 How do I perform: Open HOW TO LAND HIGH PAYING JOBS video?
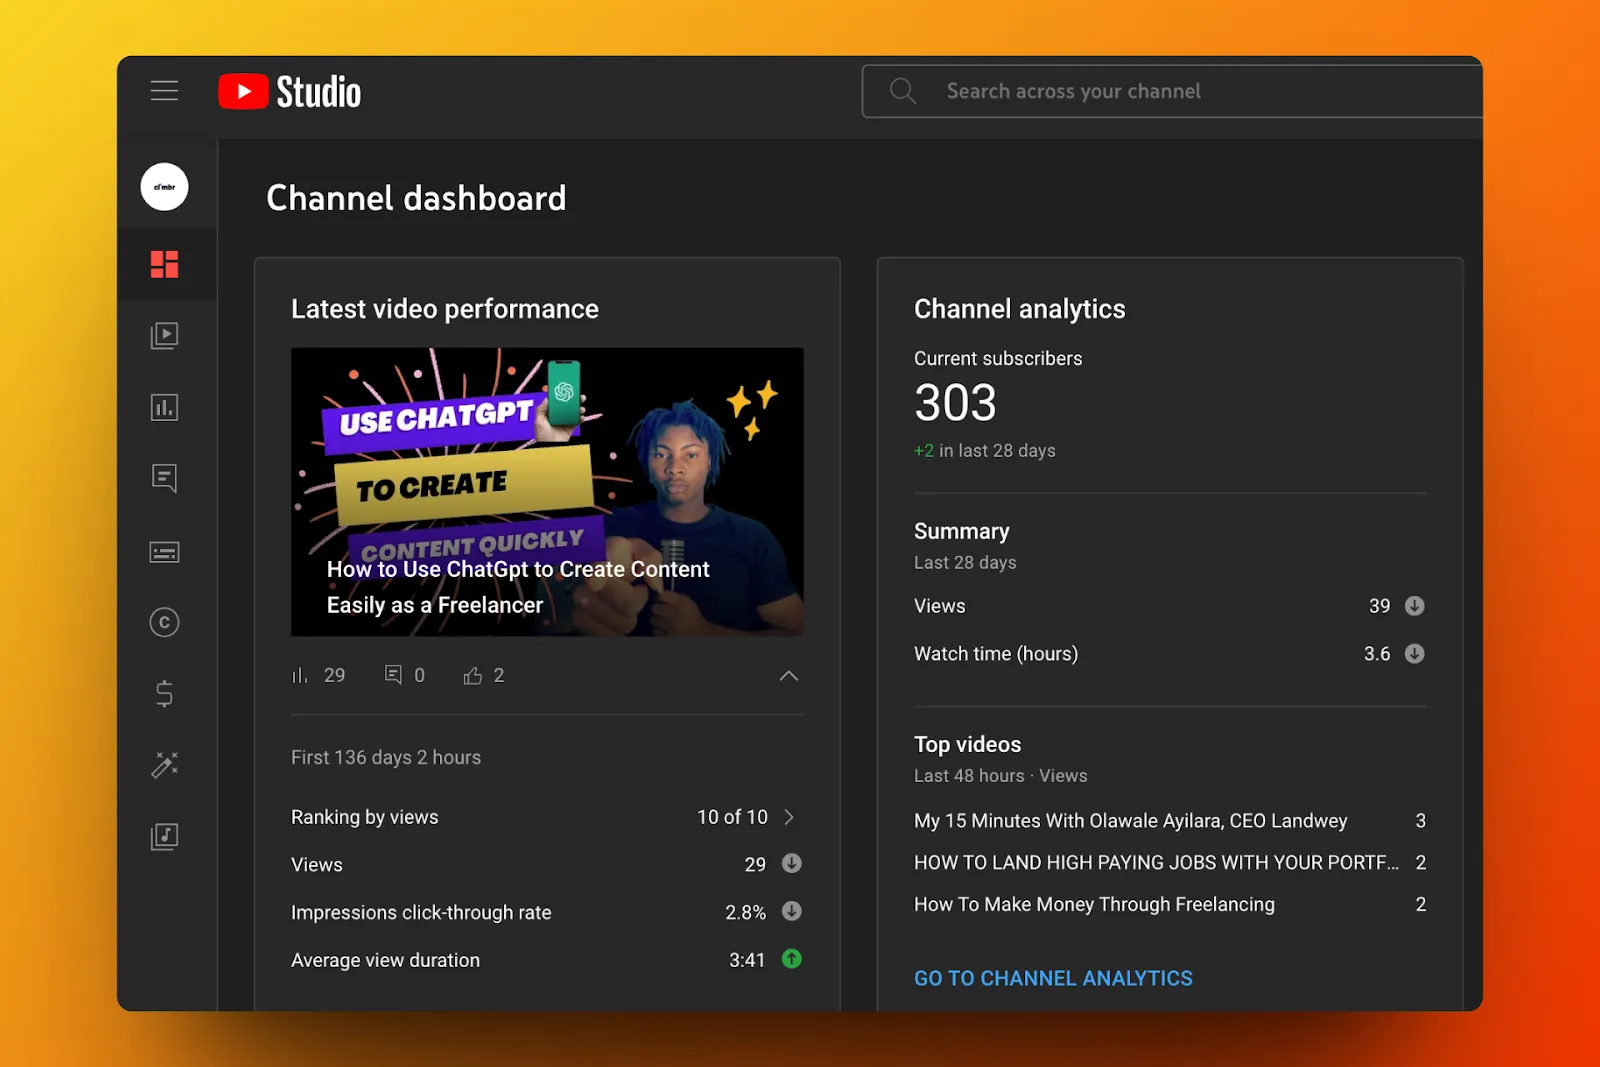(x=1156, y=862)
